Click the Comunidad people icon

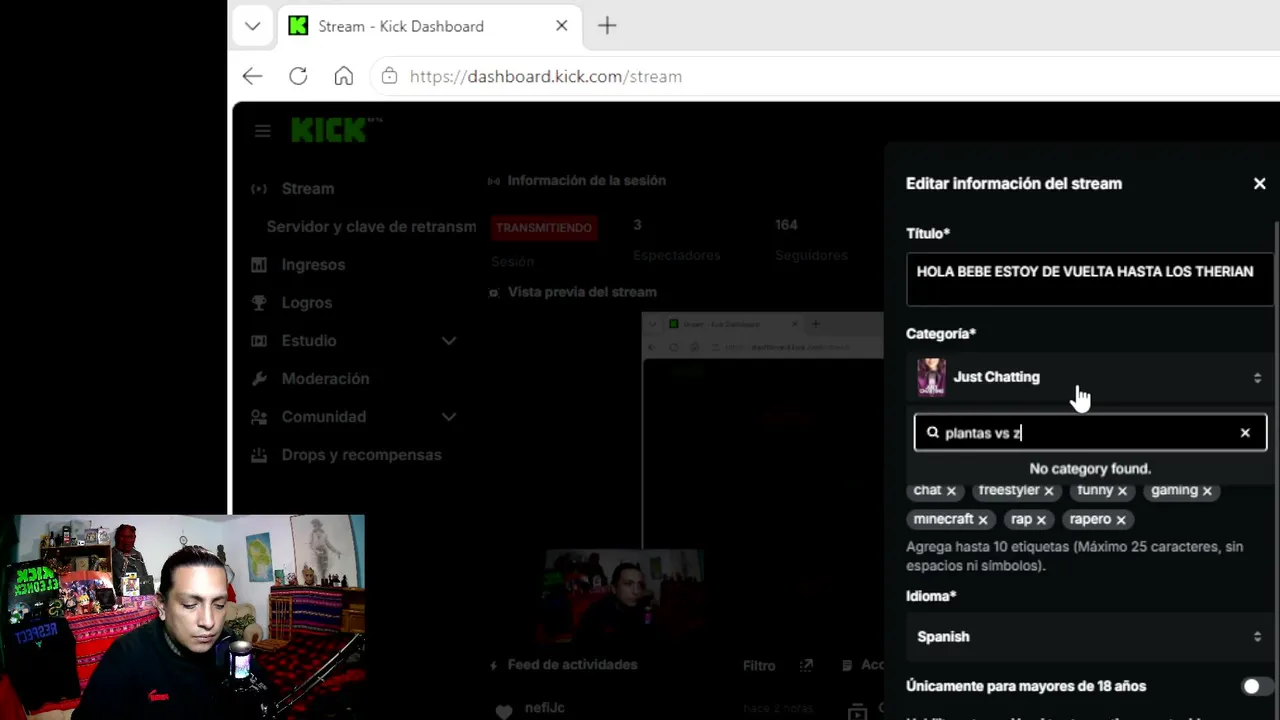(259, 417)
